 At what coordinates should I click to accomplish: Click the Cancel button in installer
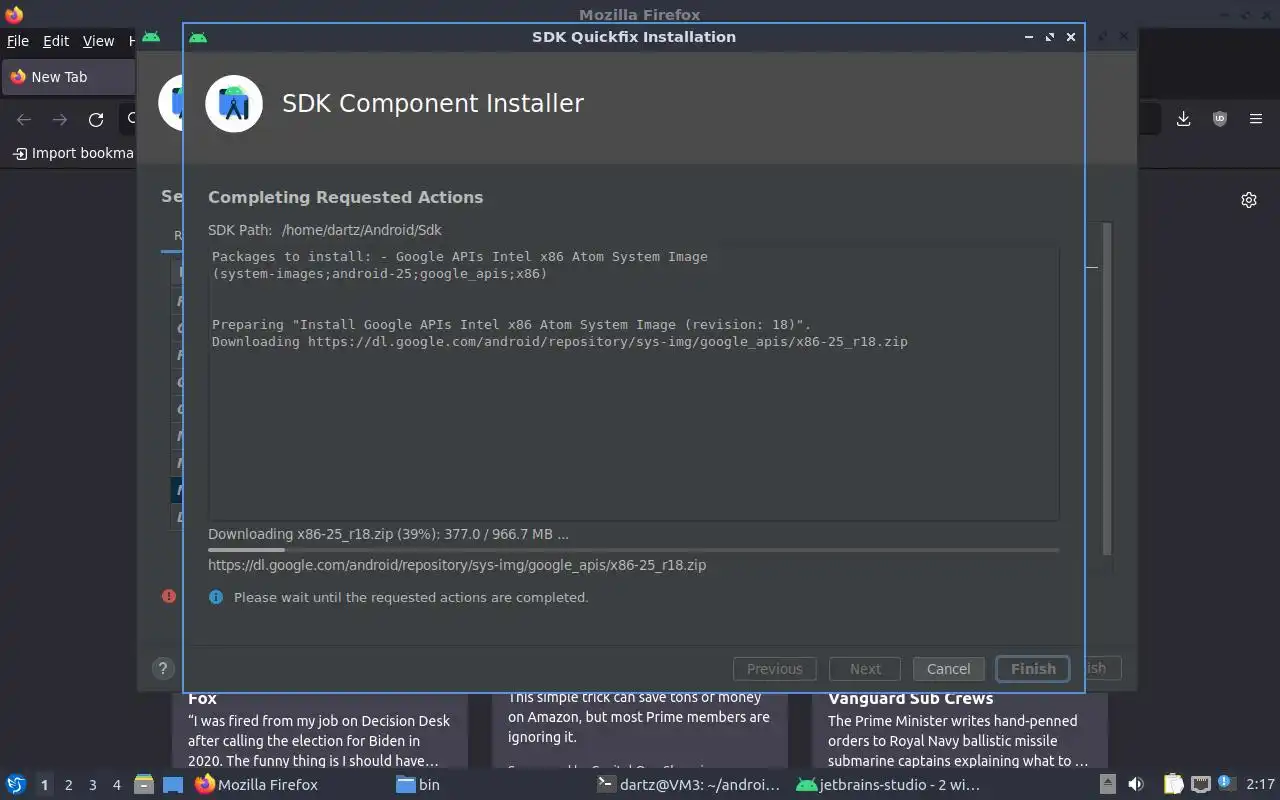(948, 669)
